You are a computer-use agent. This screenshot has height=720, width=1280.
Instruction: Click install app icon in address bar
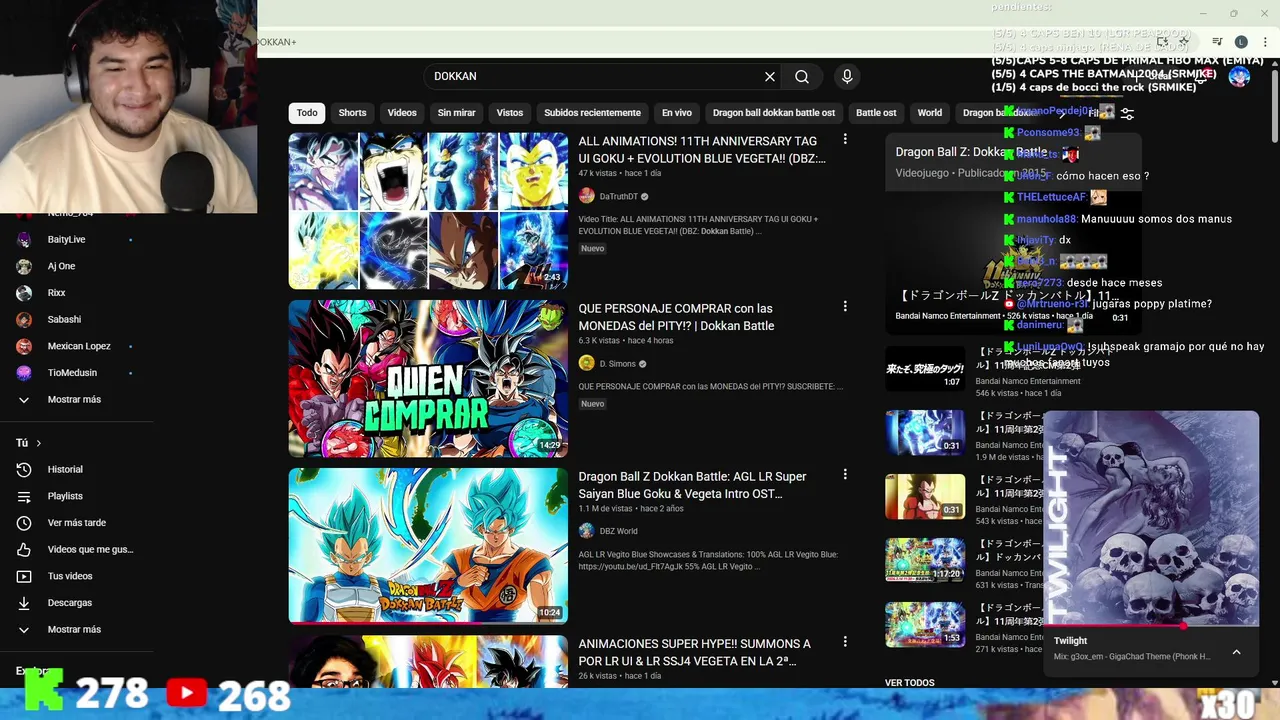pos(1163,42)
